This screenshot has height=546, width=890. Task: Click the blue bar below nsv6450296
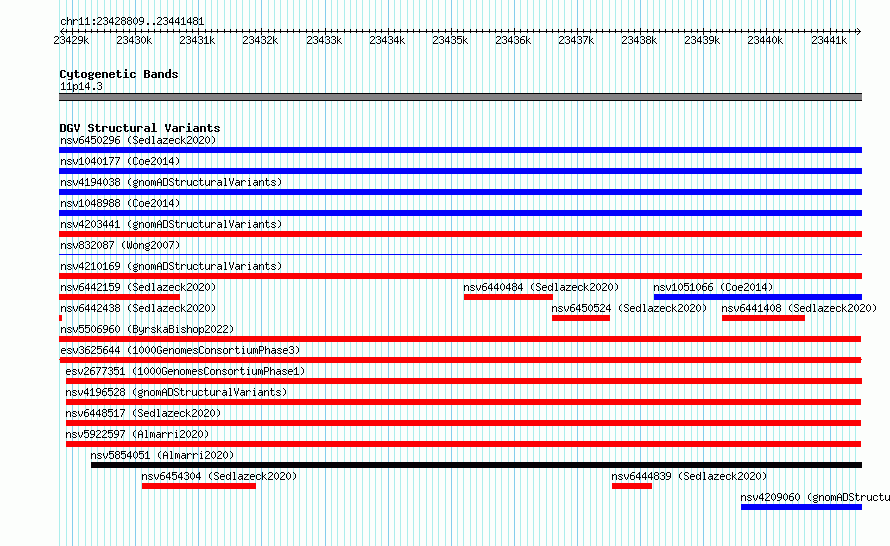pyautogui.click(x=460, y=150)
